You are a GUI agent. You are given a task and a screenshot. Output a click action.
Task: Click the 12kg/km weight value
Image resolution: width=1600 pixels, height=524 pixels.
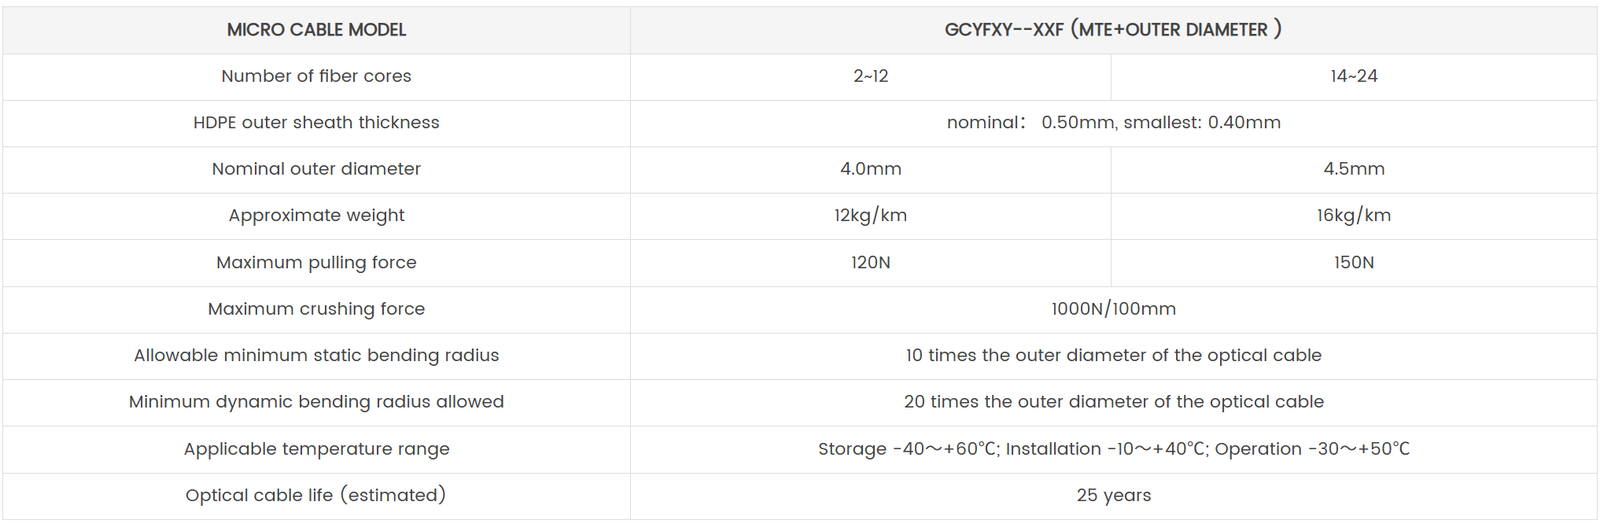point(870,215)
